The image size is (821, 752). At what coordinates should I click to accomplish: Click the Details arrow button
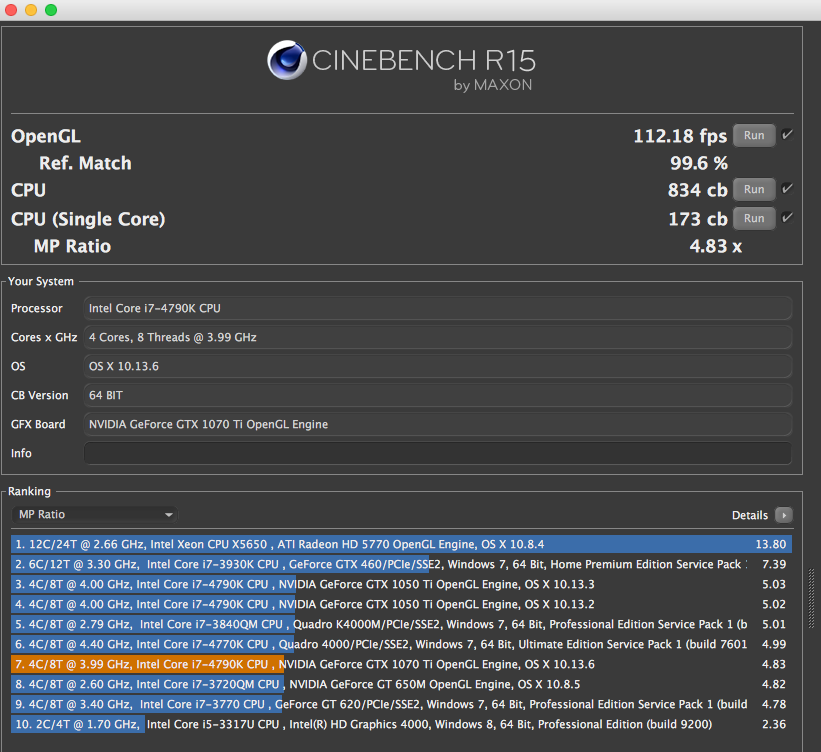[783, 515]
